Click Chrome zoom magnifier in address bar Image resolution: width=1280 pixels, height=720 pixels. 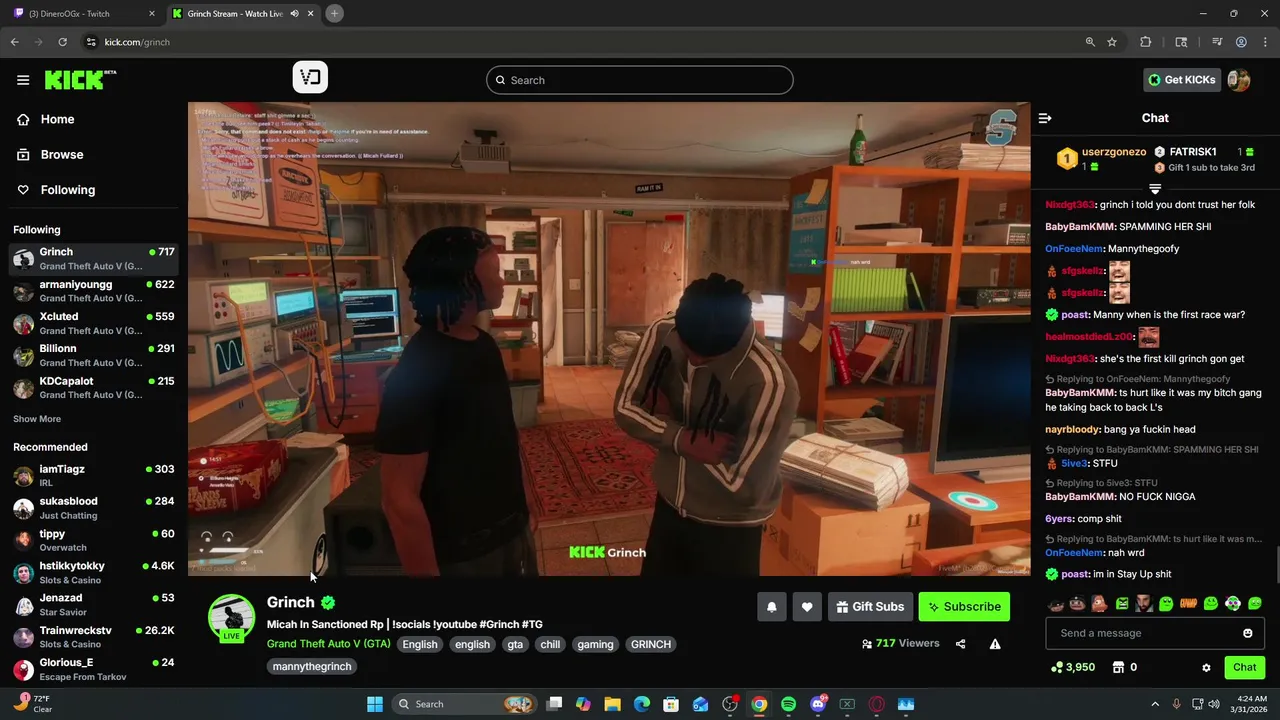tap(1090, 42)
